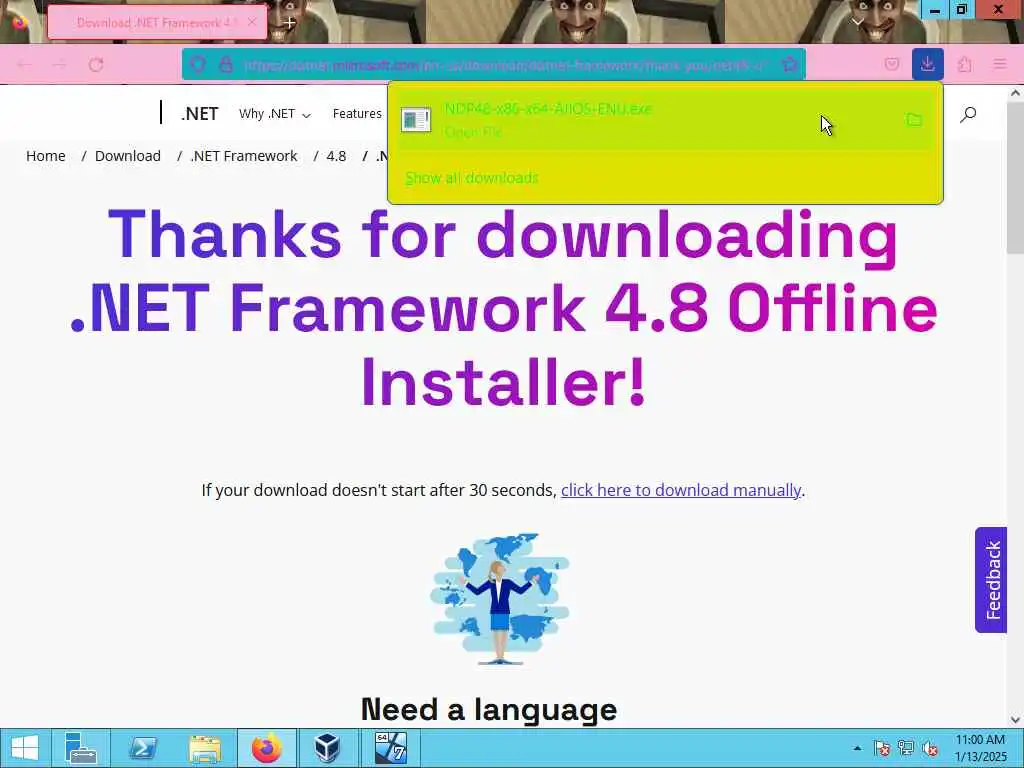The height and width of the screenshot is (768, 1024).
Task: Open the list all tabs chevron
Action: (x=857, y=22)
